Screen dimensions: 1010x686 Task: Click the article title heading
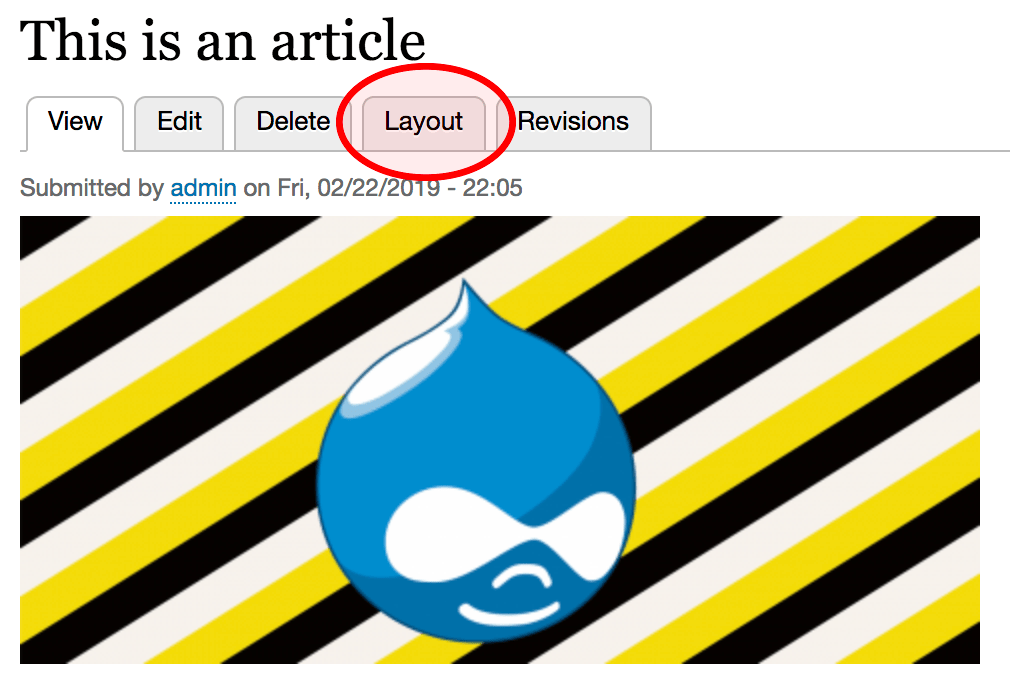(x=222, y=42)
